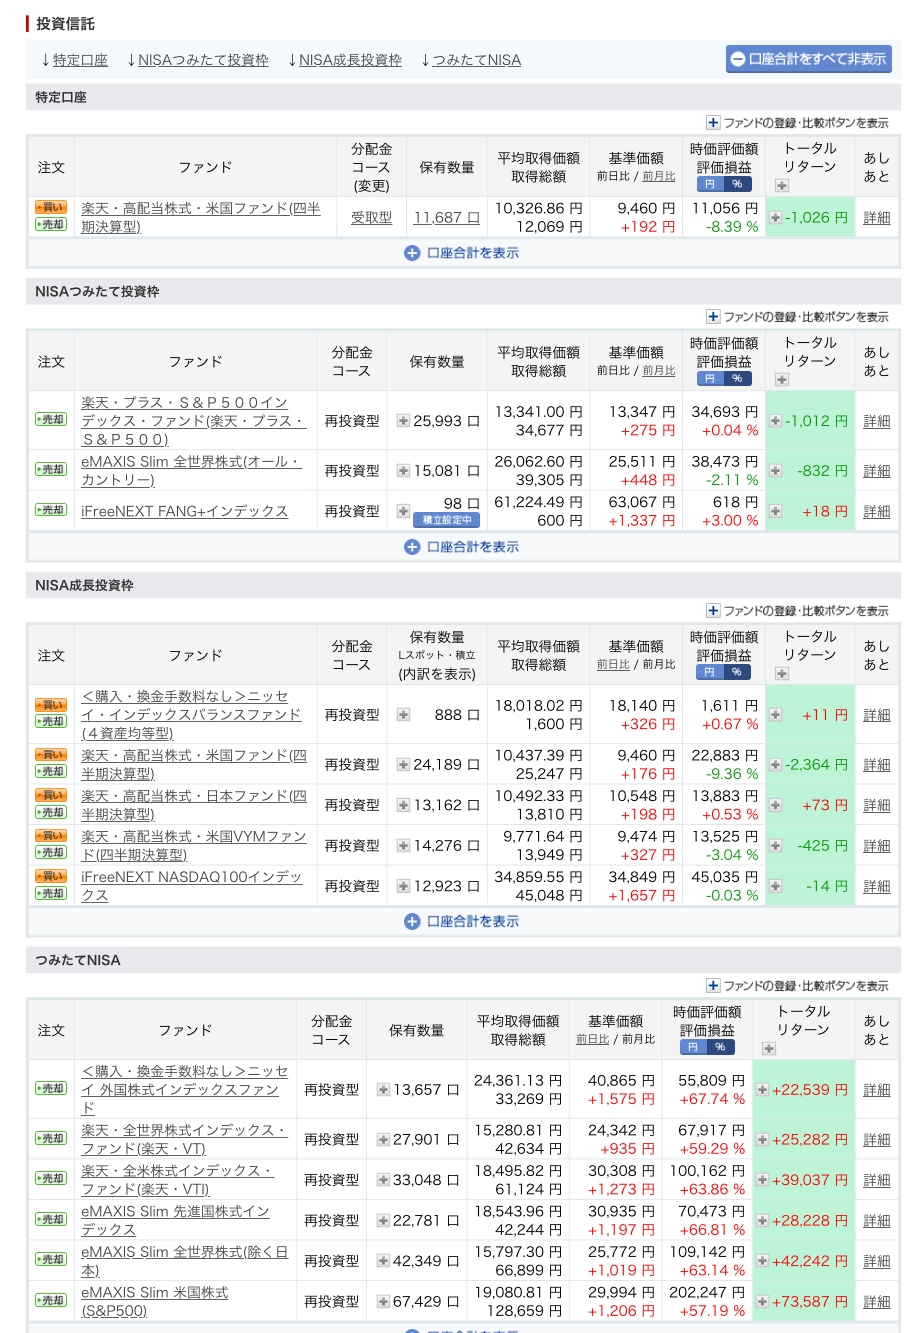Switch 特定口座 valuation display to 円
Viewport: 905px width, 1333px height.
tap(710, 185)
